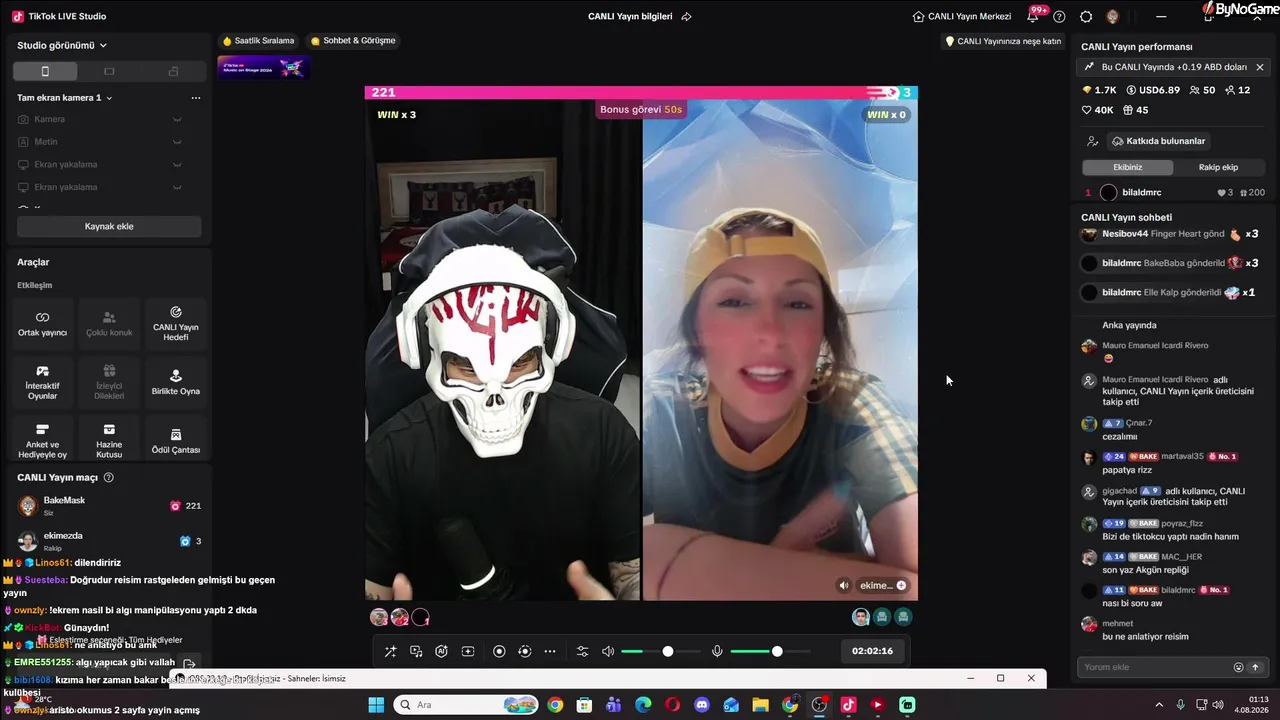The width and height of the screenshot is (1280, 720).
Task: Open the Saatlik Sıralama tab
Action: point(259,41)
